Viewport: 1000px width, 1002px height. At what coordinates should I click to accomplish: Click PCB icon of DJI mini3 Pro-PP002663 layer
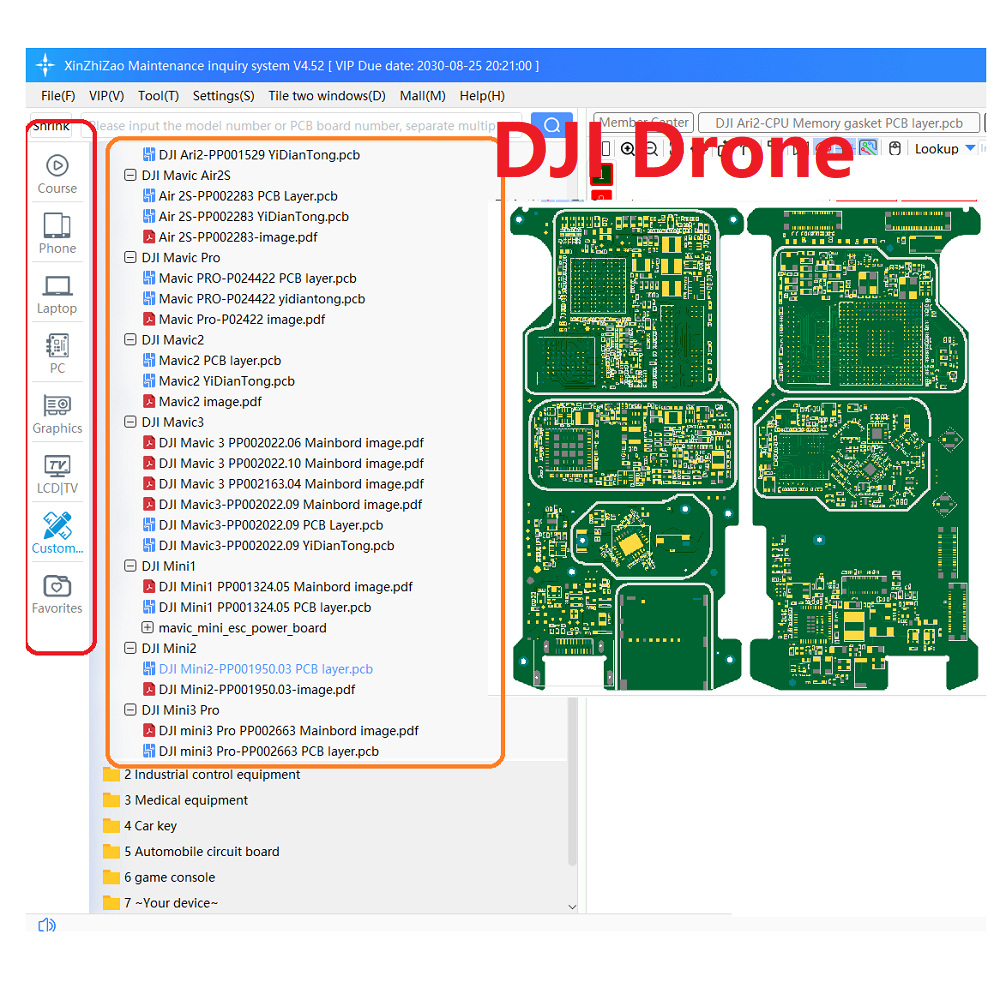pyautogui.click(x=149, y=751)
